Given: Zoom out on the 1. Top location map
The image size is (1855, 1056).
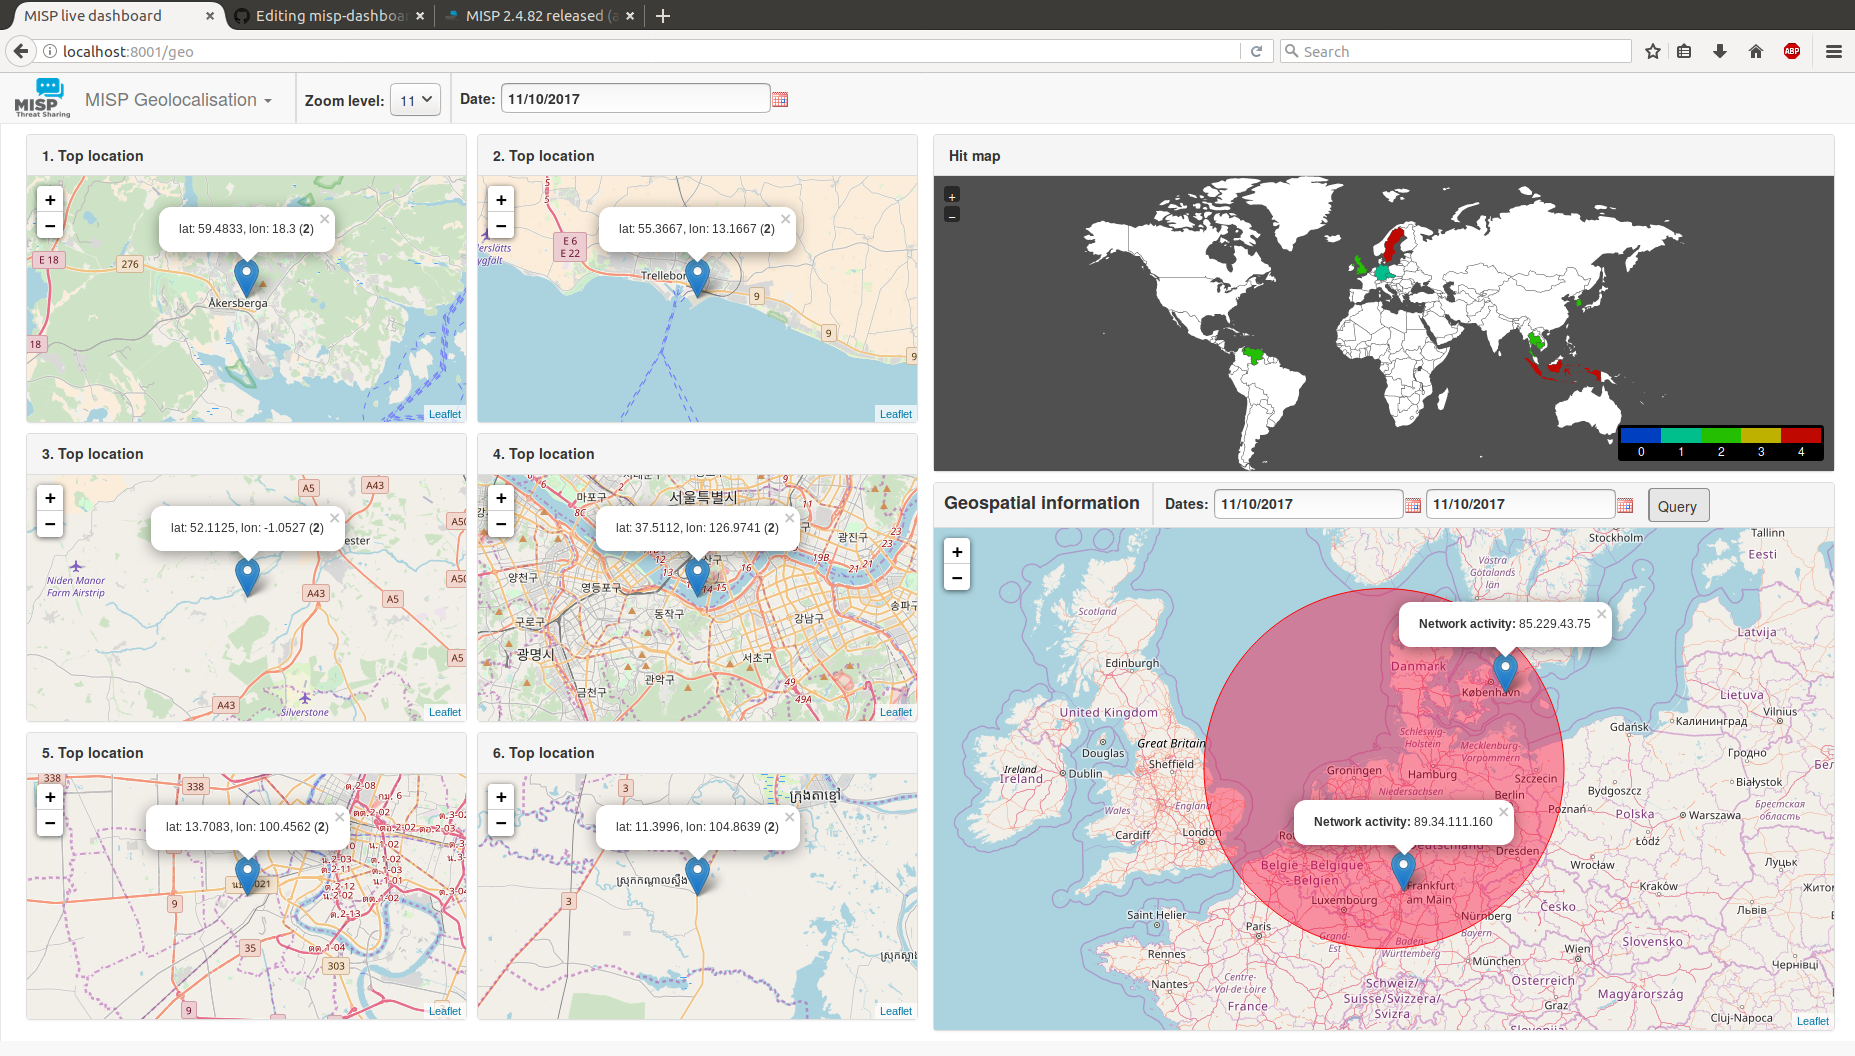Looking at the screenshot, I should [50, 226].
